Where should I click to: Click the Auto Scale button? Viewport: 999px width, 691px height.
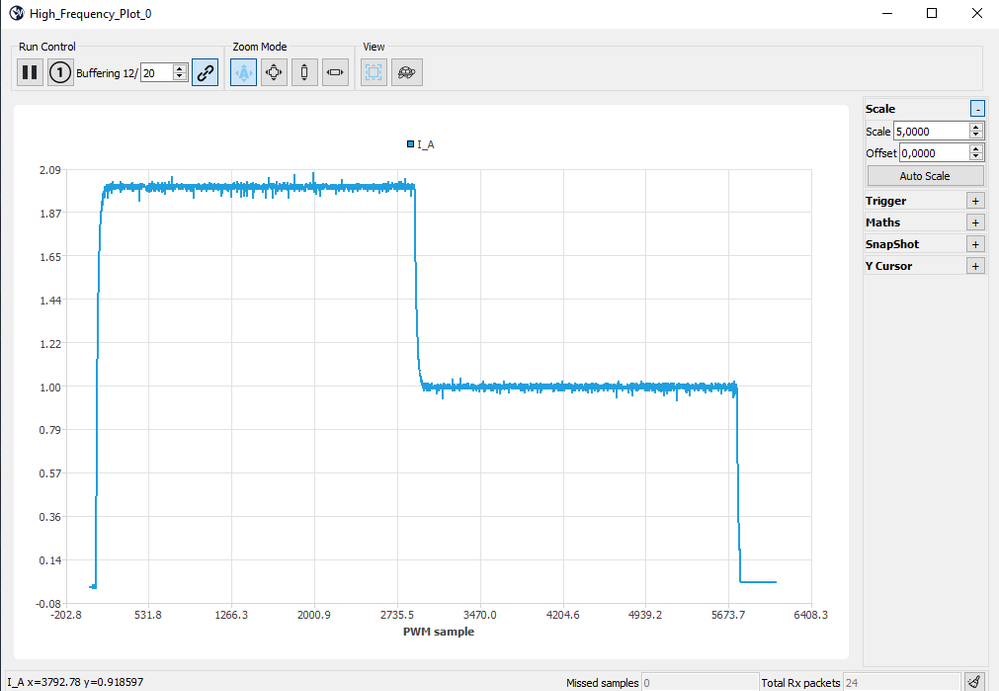click(x=925, y=176)
